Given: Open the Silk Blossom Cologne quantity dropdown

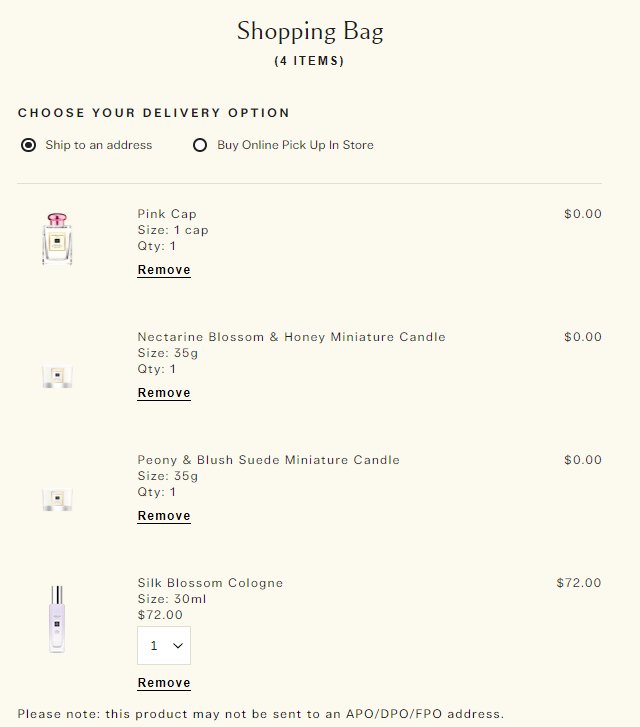Looking at the screenshot, I should [x=164, y=645].
